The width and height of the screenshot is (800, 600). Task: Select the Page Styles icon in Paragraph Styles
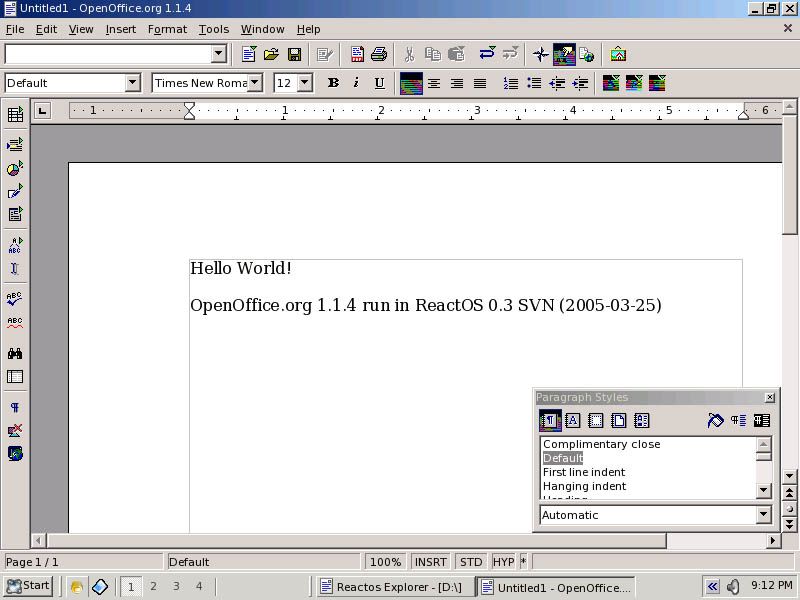[620, 421]
